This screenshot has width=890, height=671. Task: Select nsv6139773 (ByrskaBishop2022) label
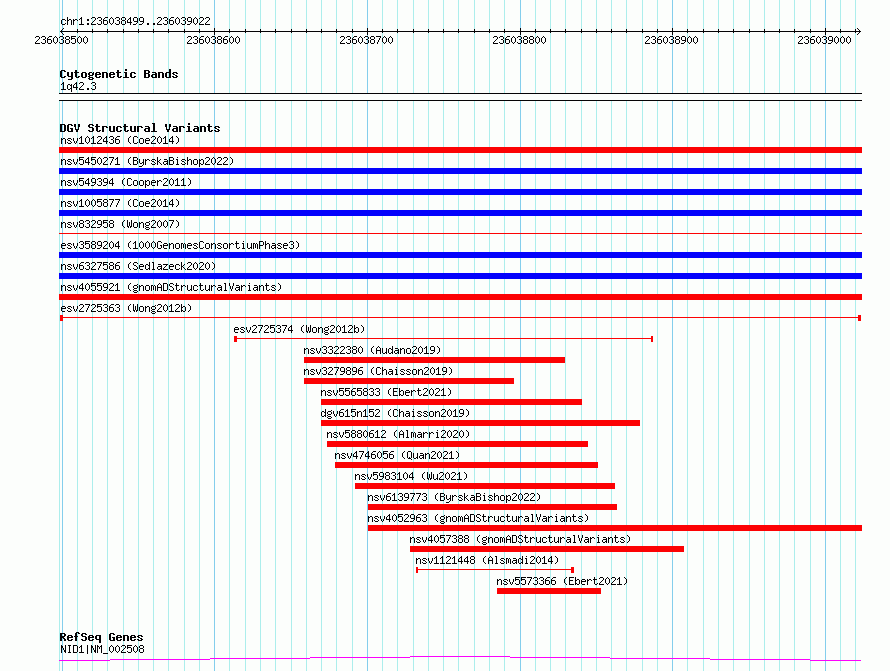coord(454,497)
